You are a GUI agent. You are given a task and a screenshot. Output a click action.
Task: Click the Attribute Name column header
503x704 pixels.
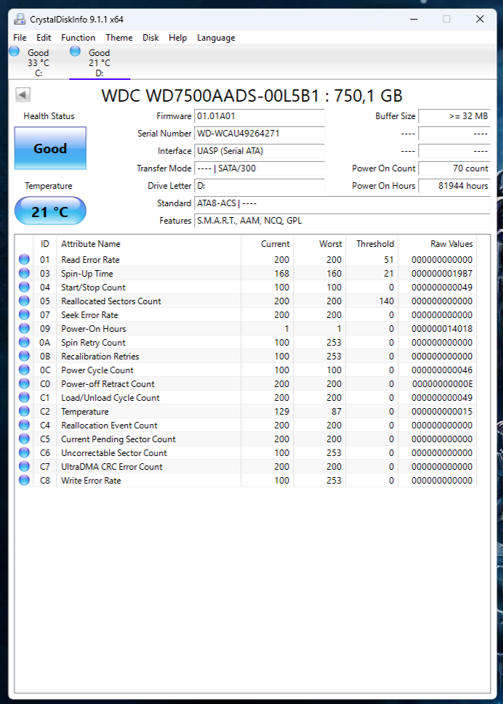(91, 244)
